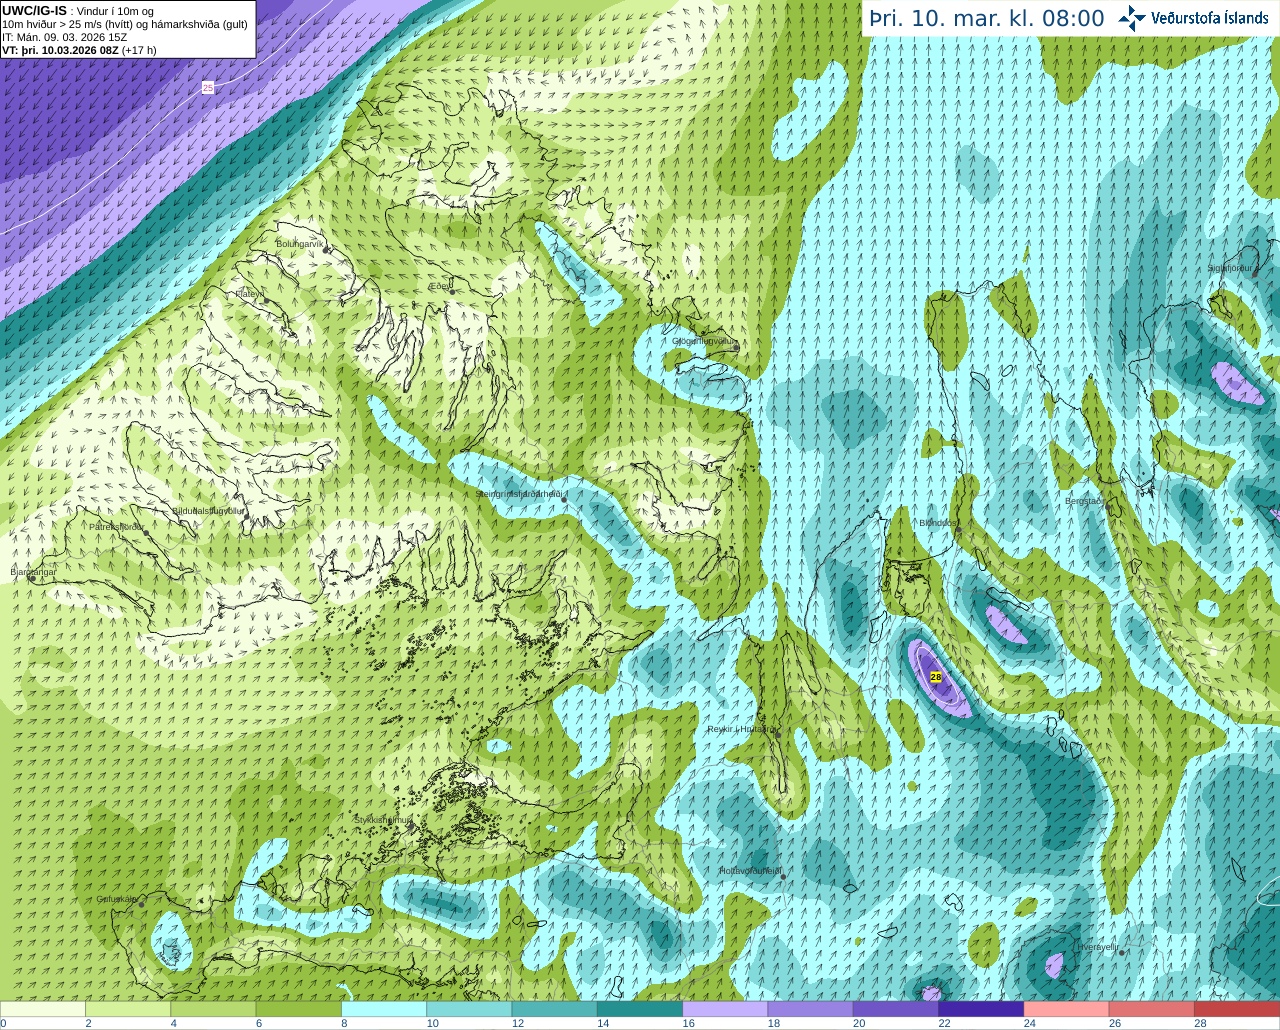Click the 10–12 m/s turquoise legend swatch
The height and width of the screenshot is (1030, 1280).
(469, 1009)
